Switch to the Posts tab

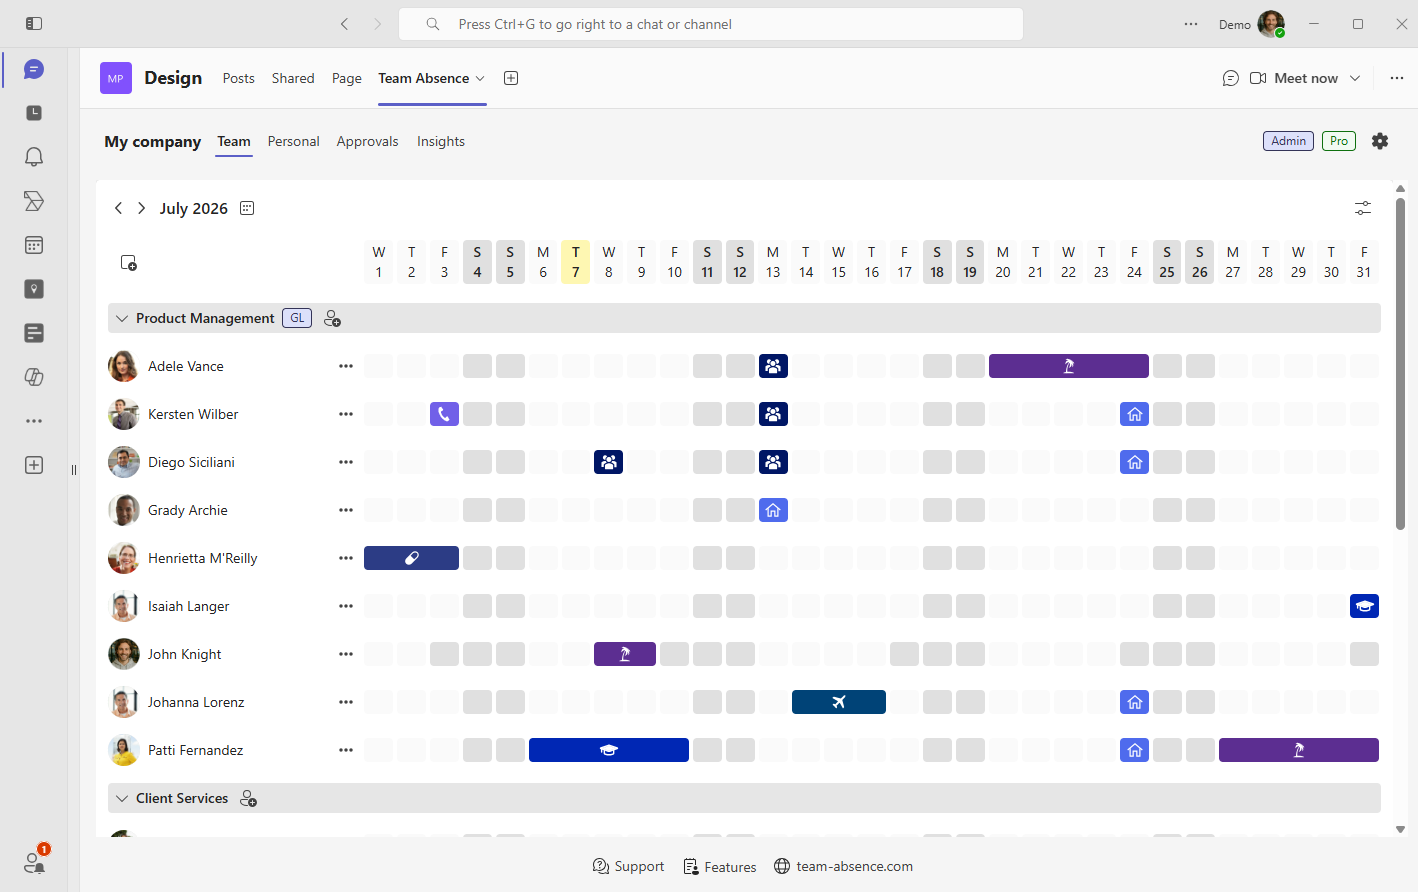[238, 78]
